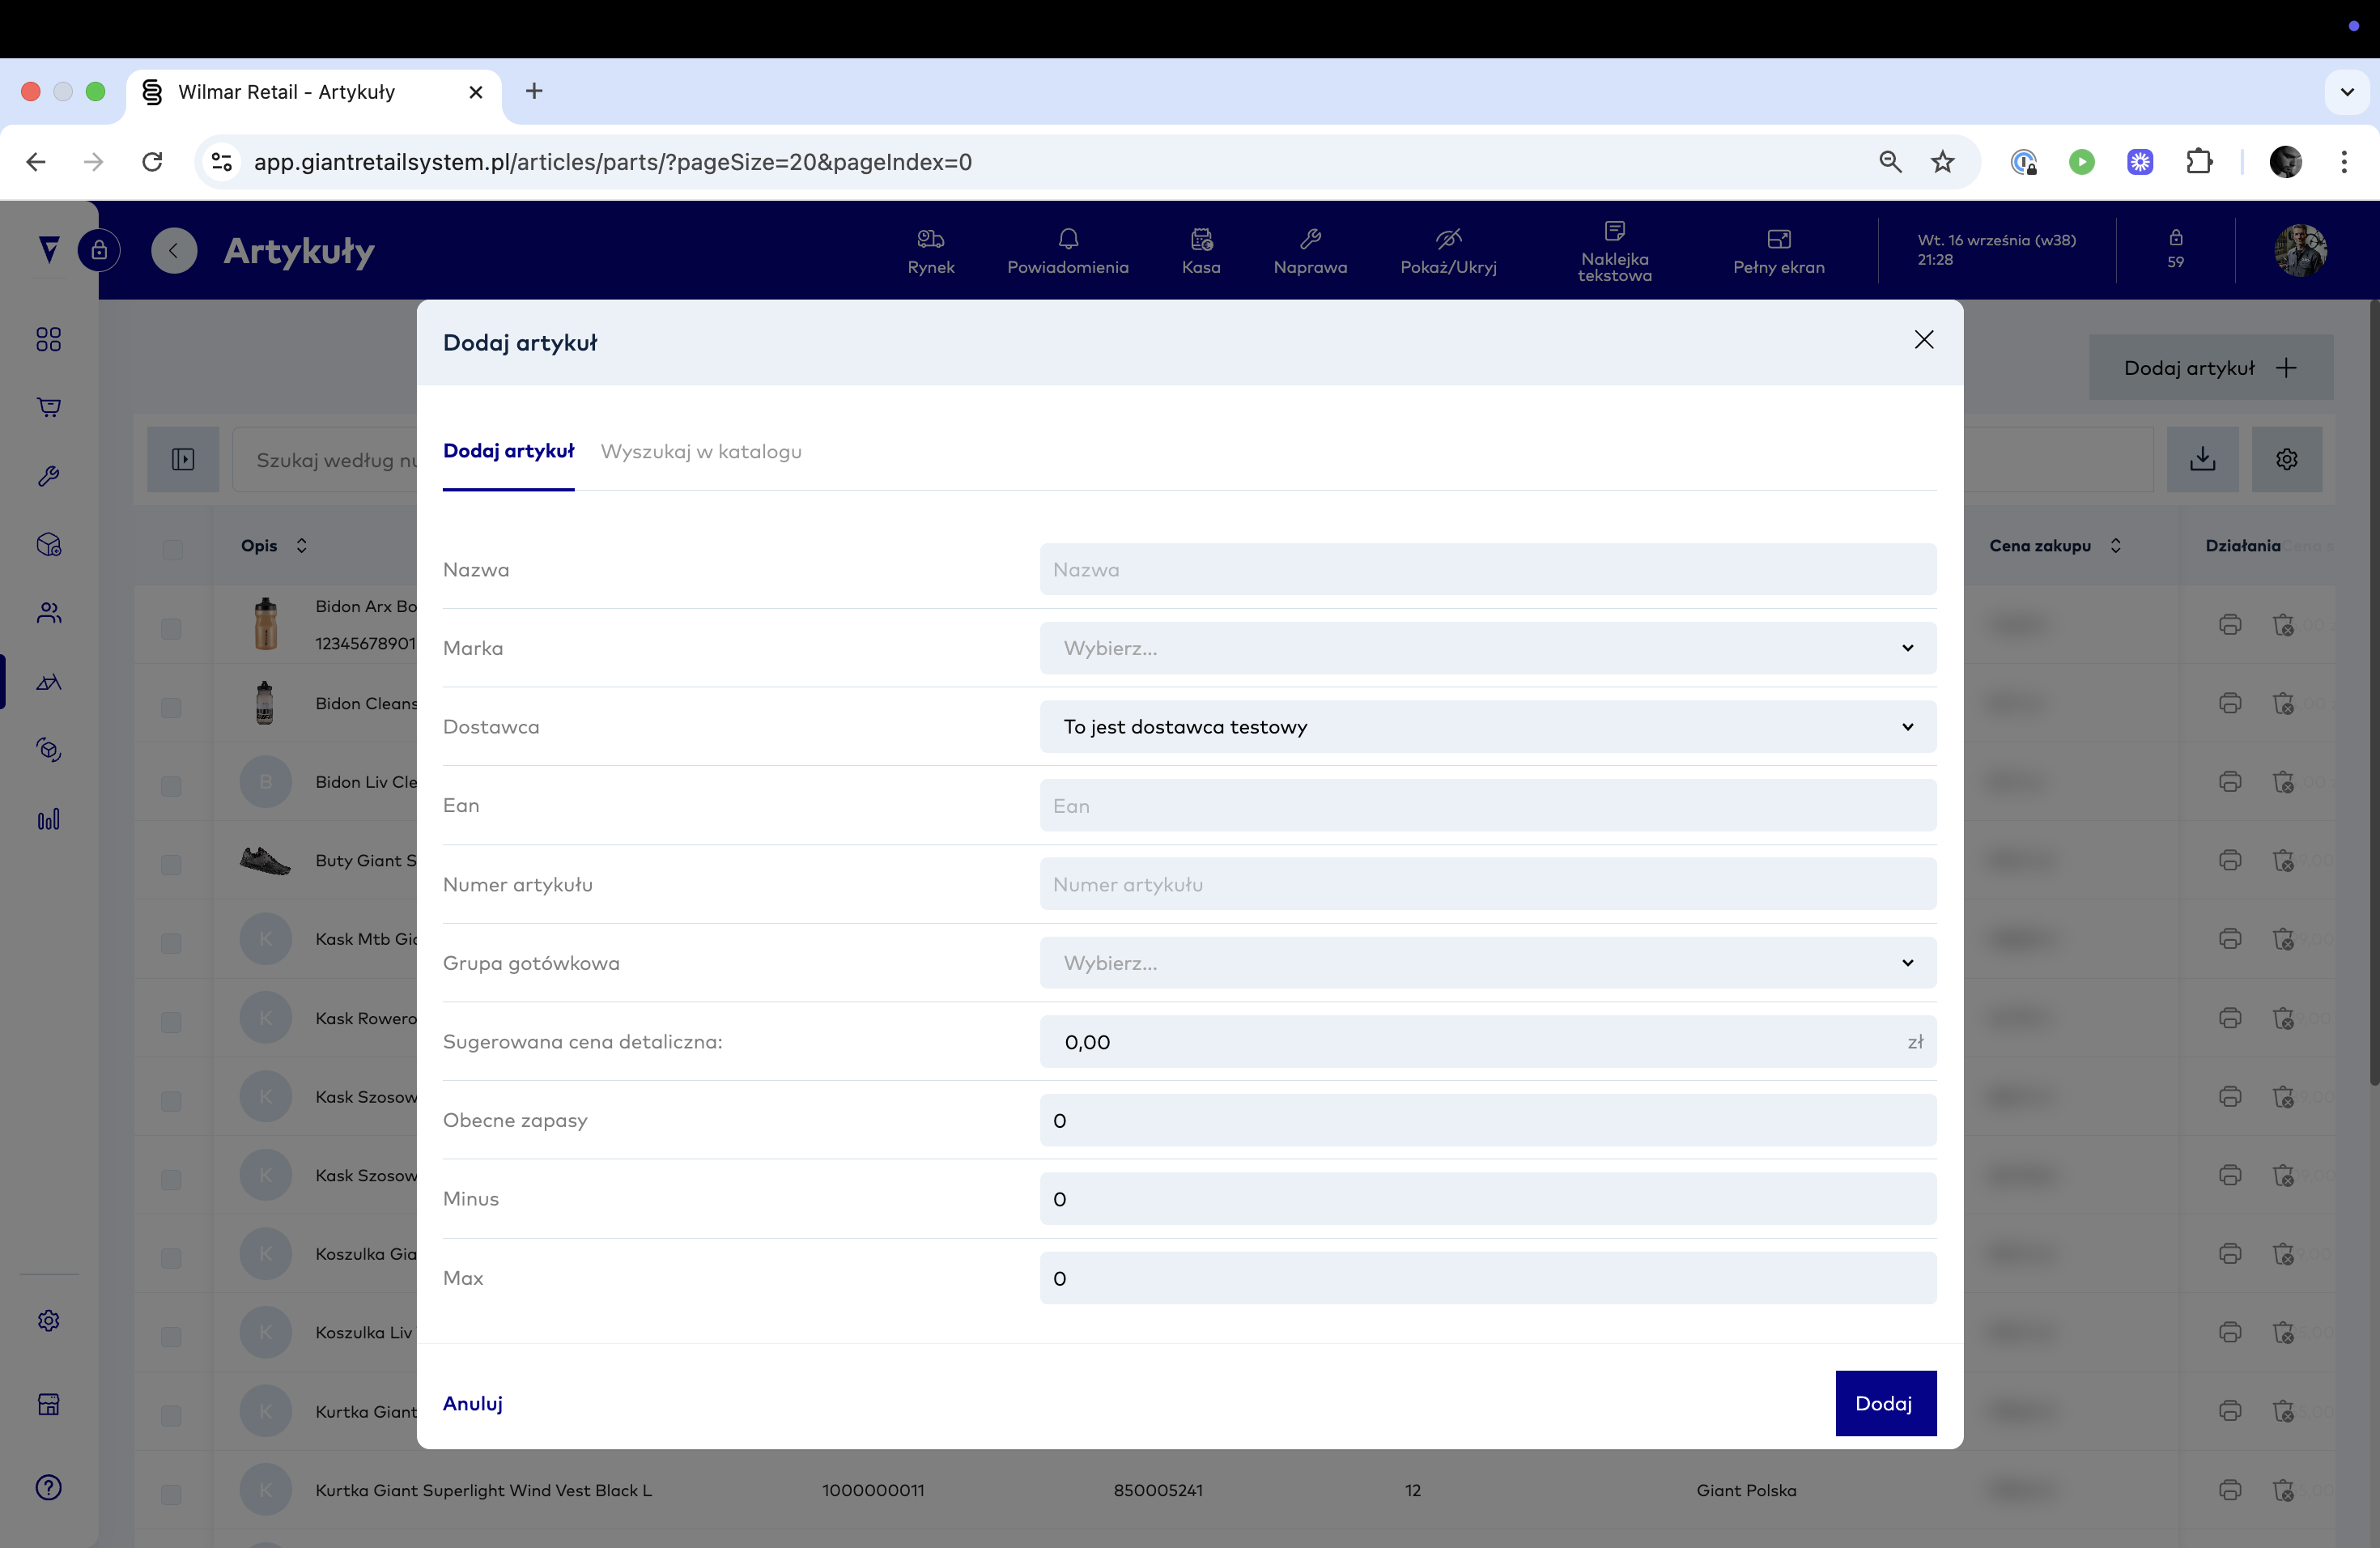The image size is (2380, 1548).
Task: Tick the checkbox for Bidon Arx row
Action: (171, 628)
